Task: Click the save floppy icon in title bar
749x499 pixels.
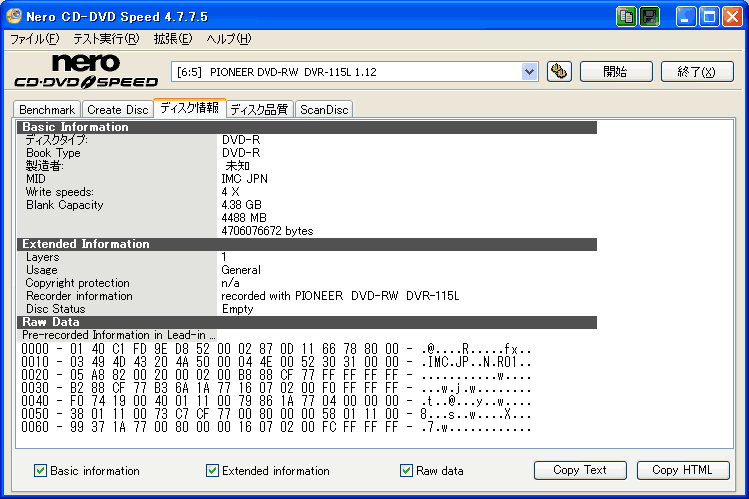Action: pyautogui.click(x=649, y=17)
